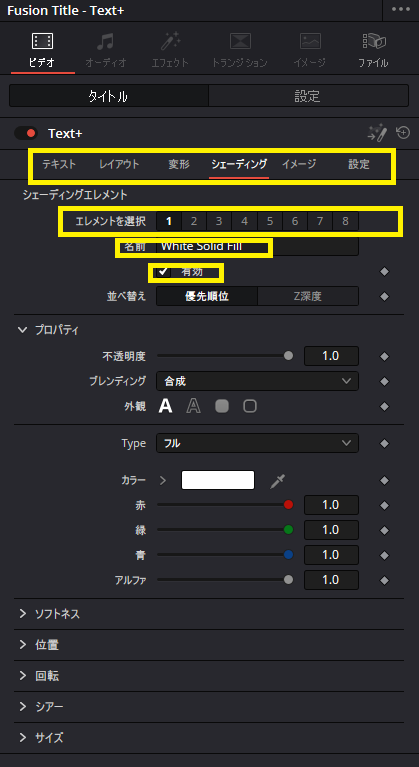Select the border outline appearance icon
The height and width of the screenshot is (767, 419).
click(250, 406)
